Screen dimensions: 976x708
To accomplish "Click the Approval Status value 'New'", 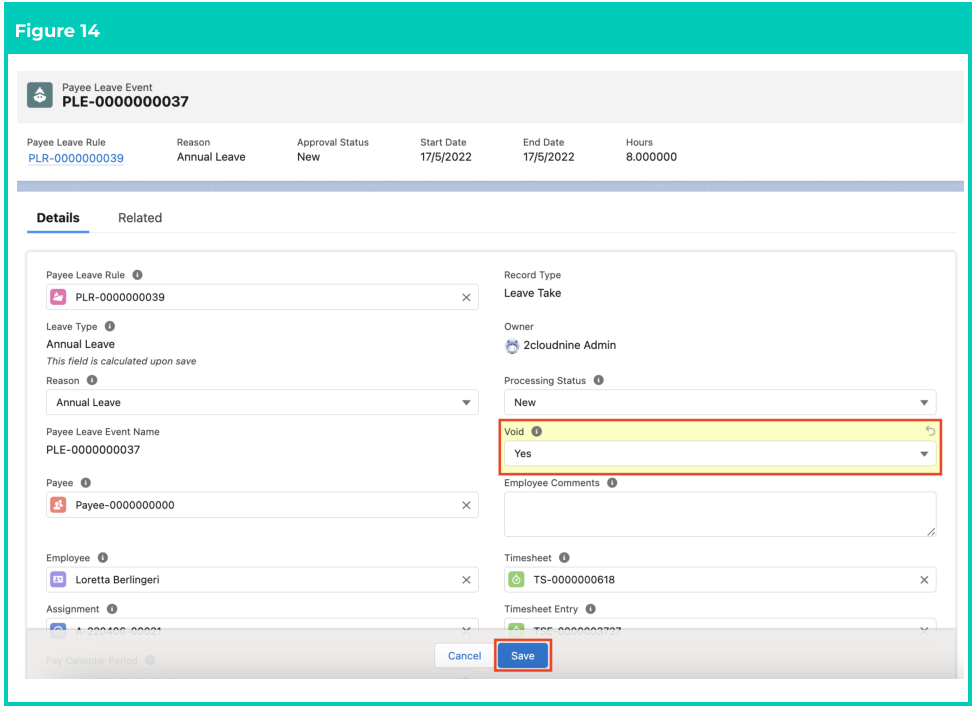I will click(308, 157).
